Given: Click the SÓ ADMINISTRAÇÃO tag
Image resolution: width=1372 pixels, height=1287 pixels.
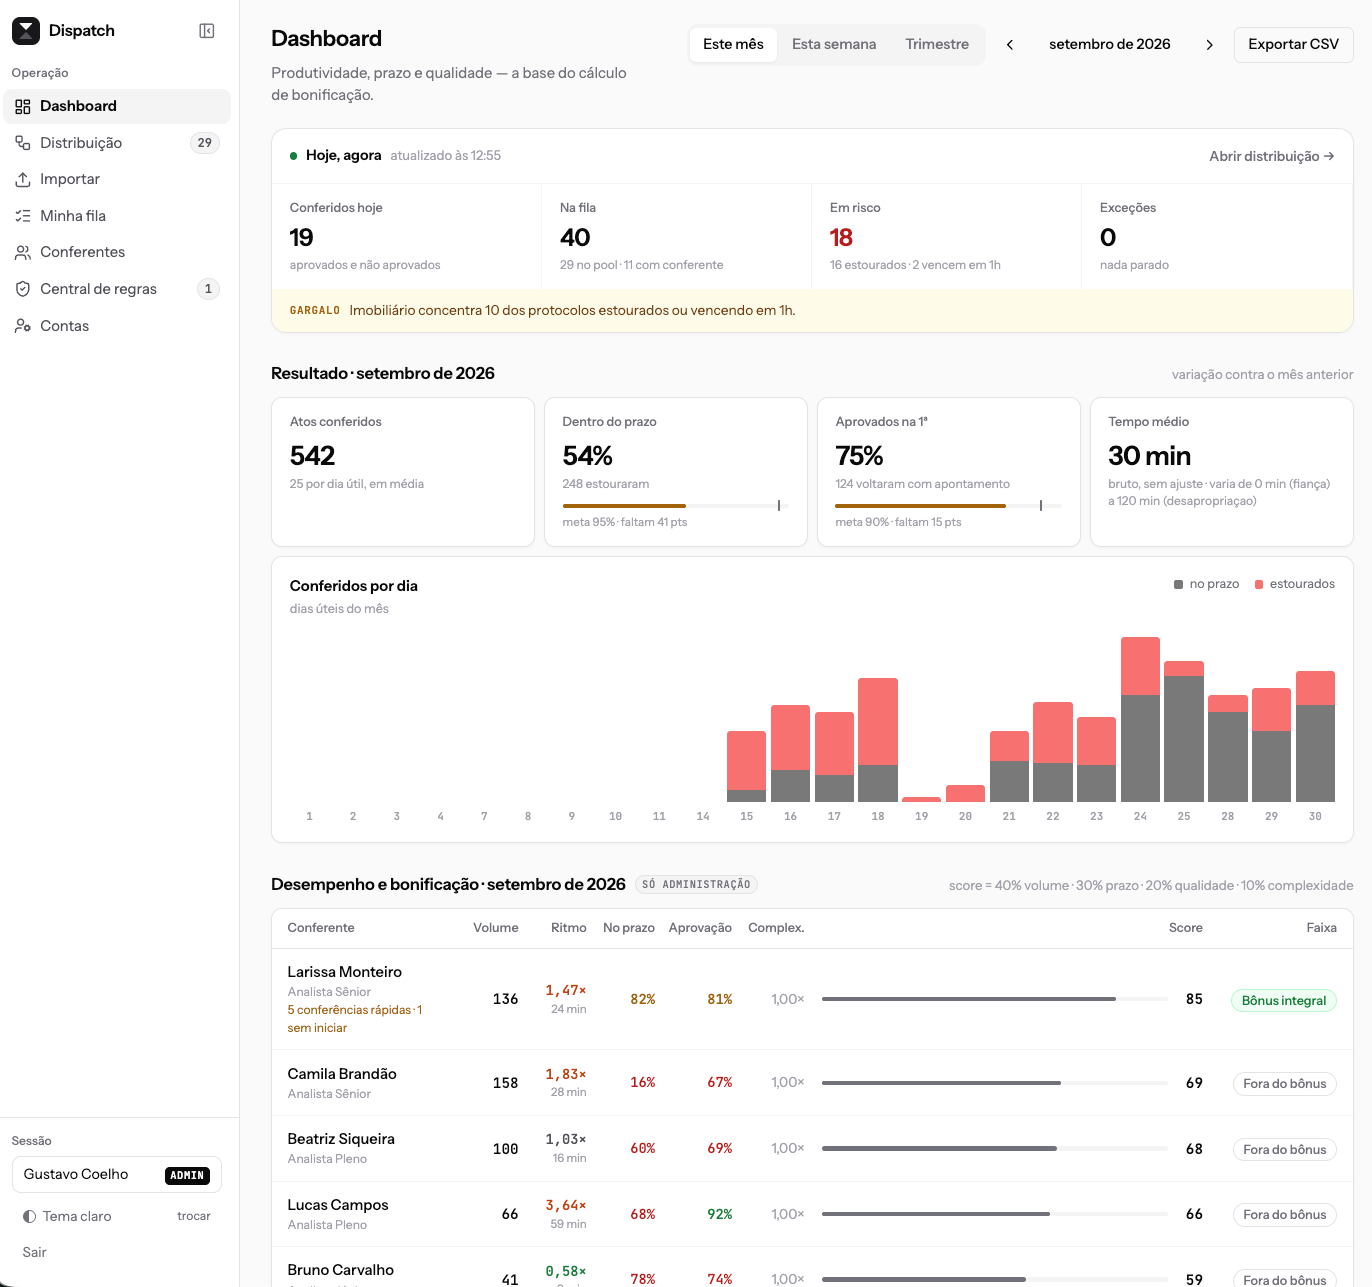Looking at the screenshot, I should click(x=696, y=885).
